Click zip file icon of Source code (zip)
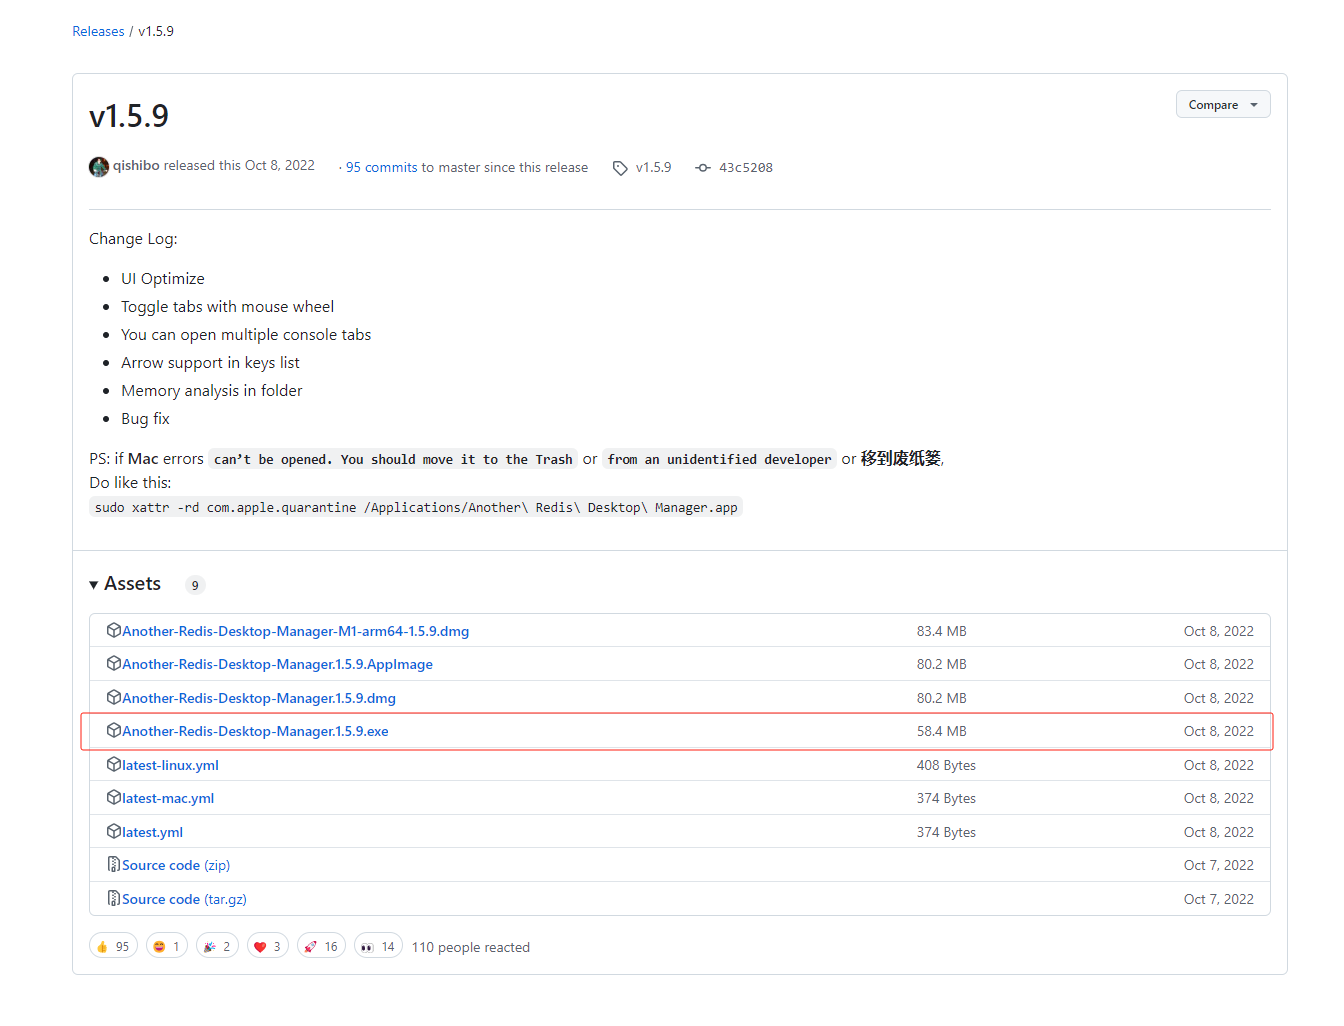The width and height of the screenshot is (1344, 1026). [x=114, y=864]
